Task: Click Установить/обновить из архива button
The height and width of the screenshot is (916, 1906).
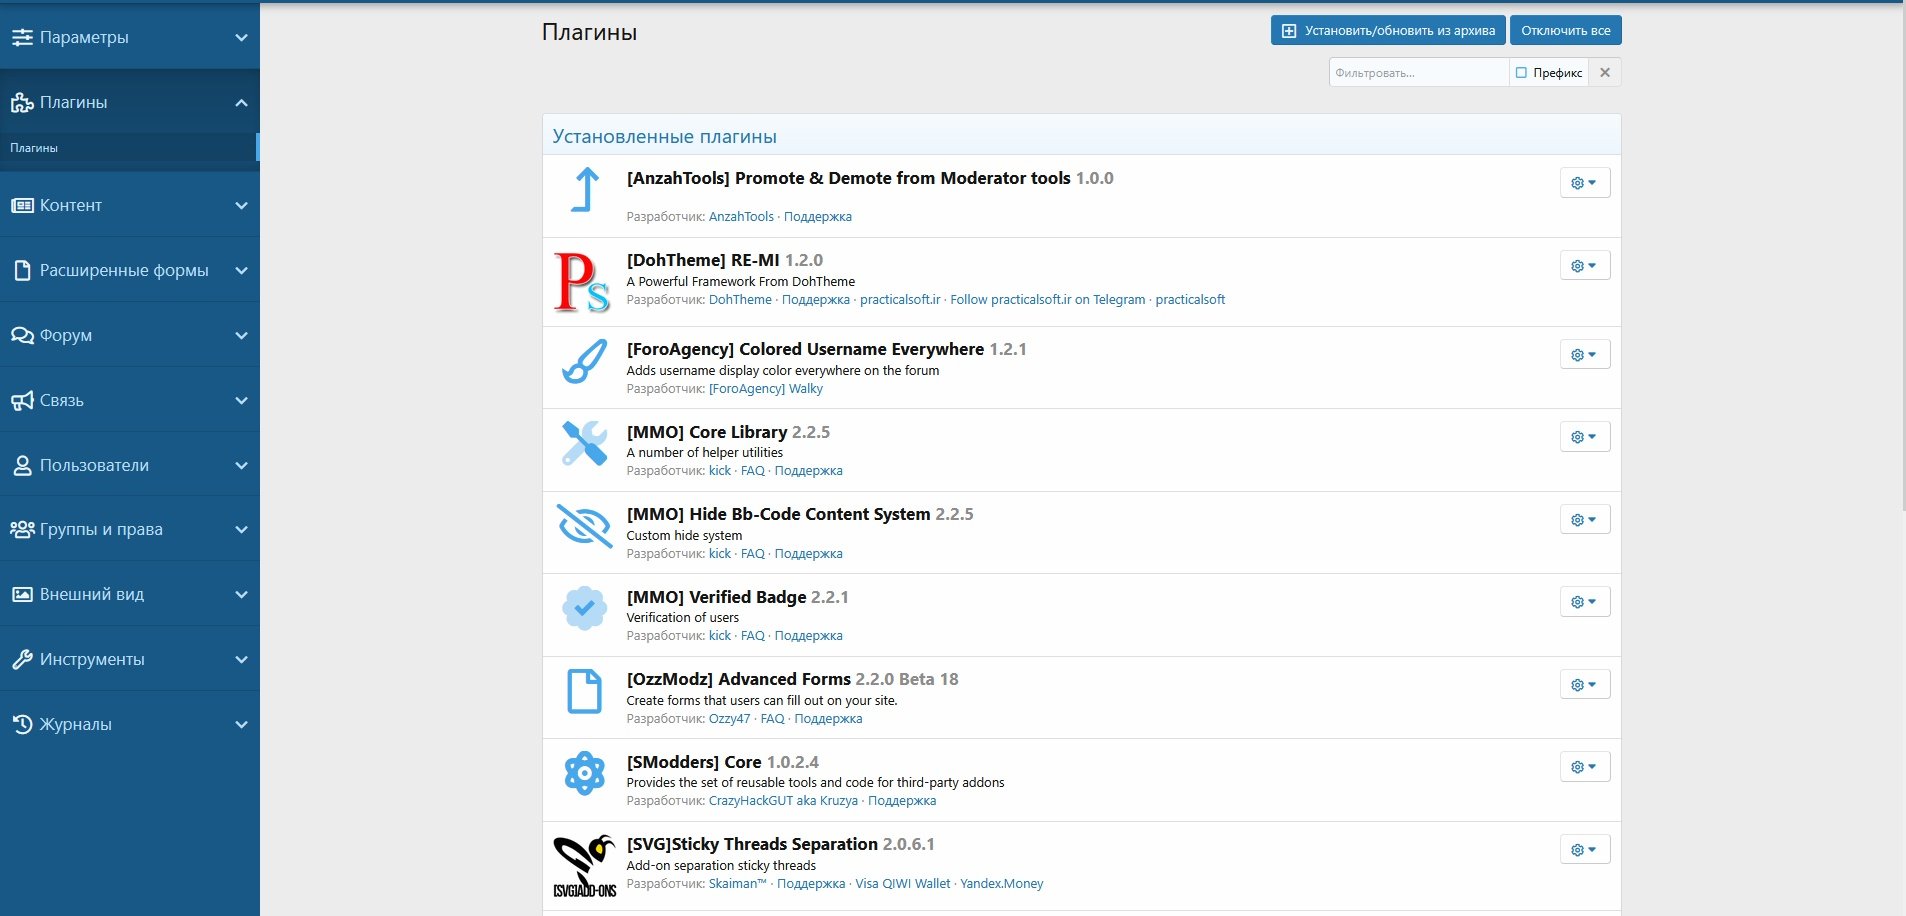Action: click(x=1388, y=31)
